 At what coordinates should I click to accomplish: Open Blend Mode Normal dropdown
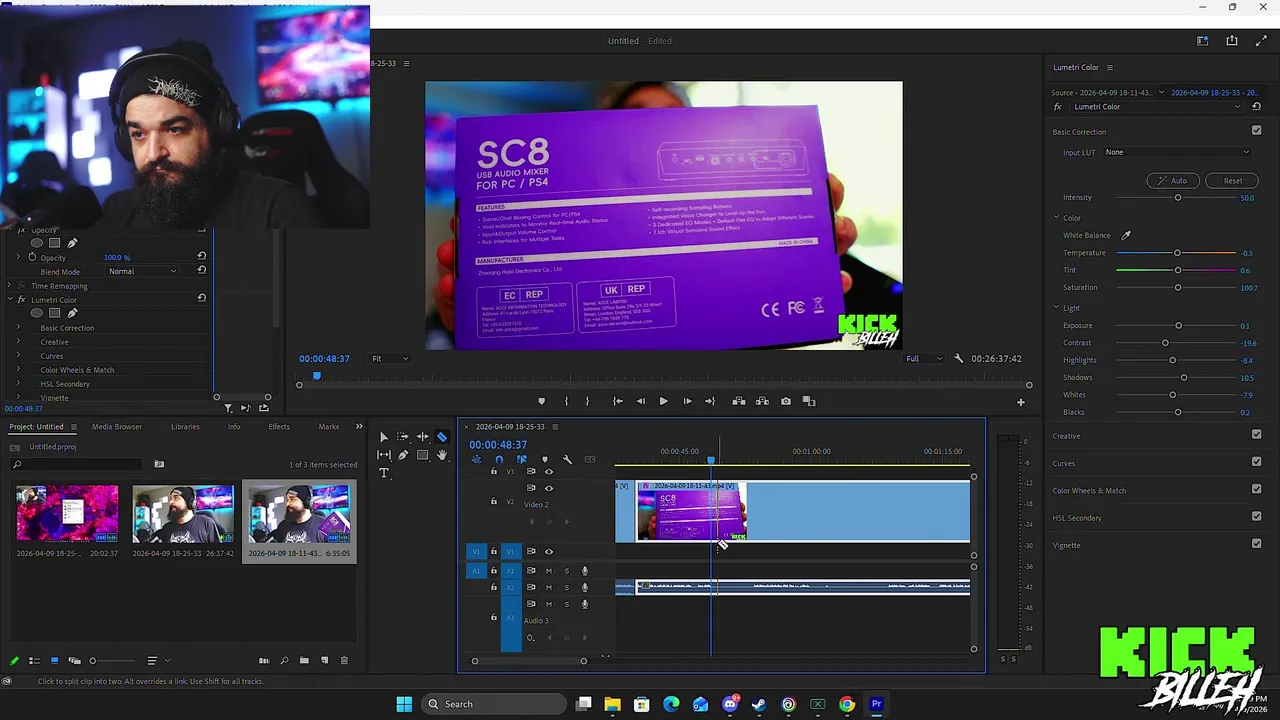143,271
